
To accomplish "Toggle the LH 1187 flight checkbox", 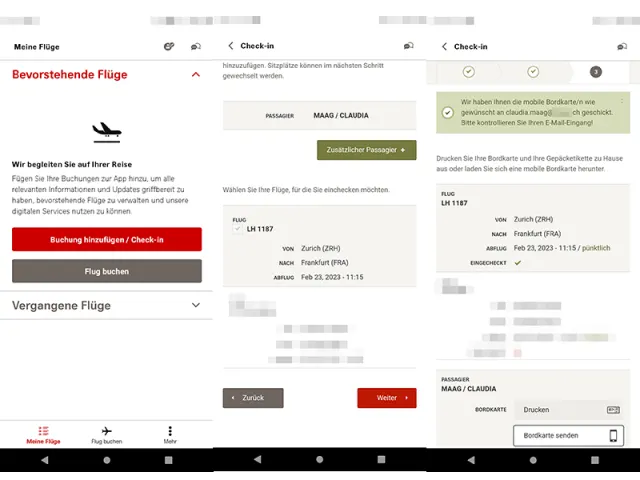I will 237,229.
